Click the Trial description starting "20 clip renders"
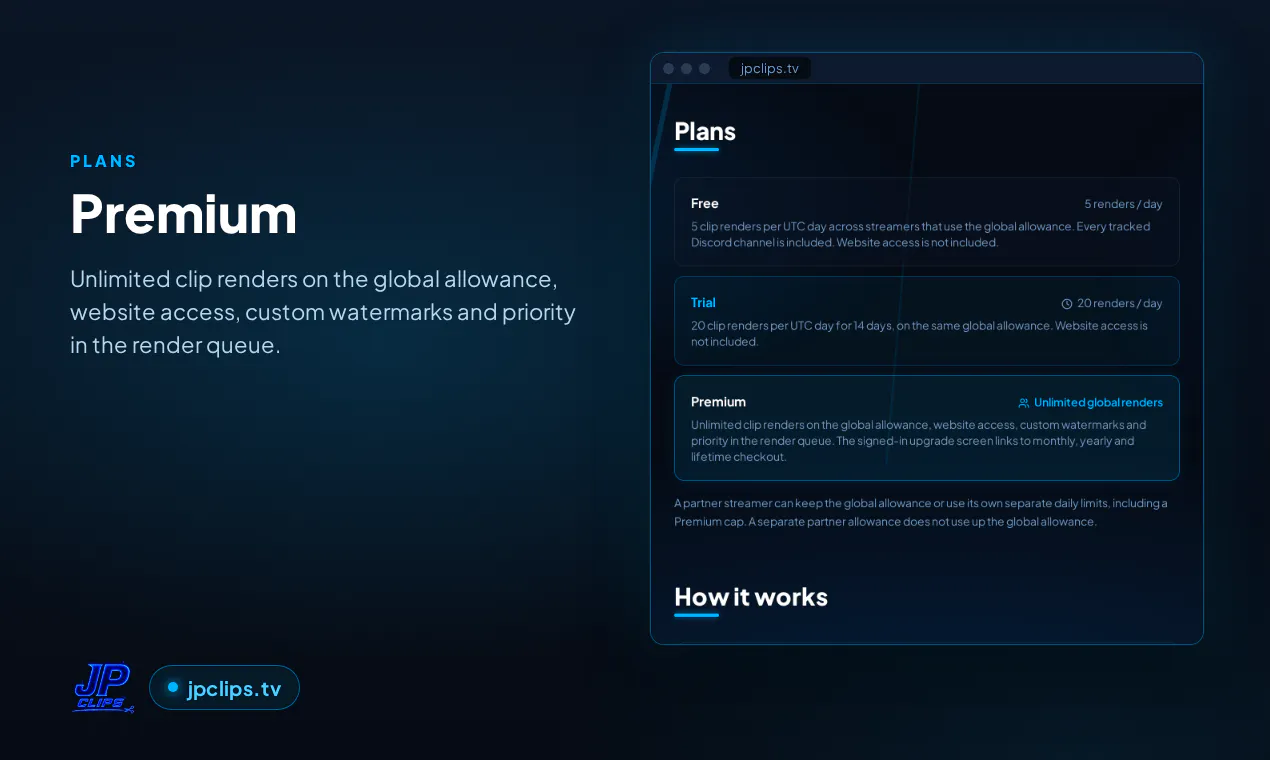The height and width of the screenshot is (760, 1270). (x=920, y=333)
